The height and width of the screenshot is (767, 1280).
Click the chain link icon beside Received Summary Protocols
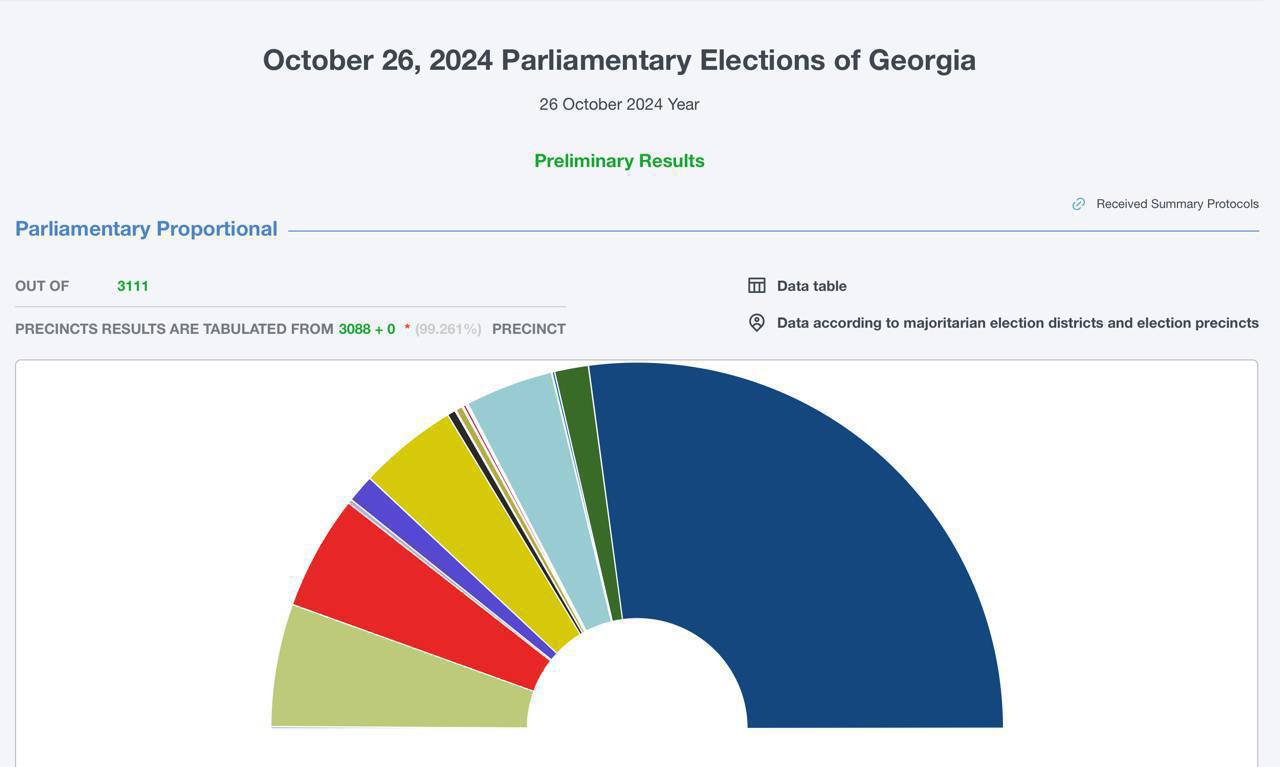pyautogui.click(x=1078, y=204)
